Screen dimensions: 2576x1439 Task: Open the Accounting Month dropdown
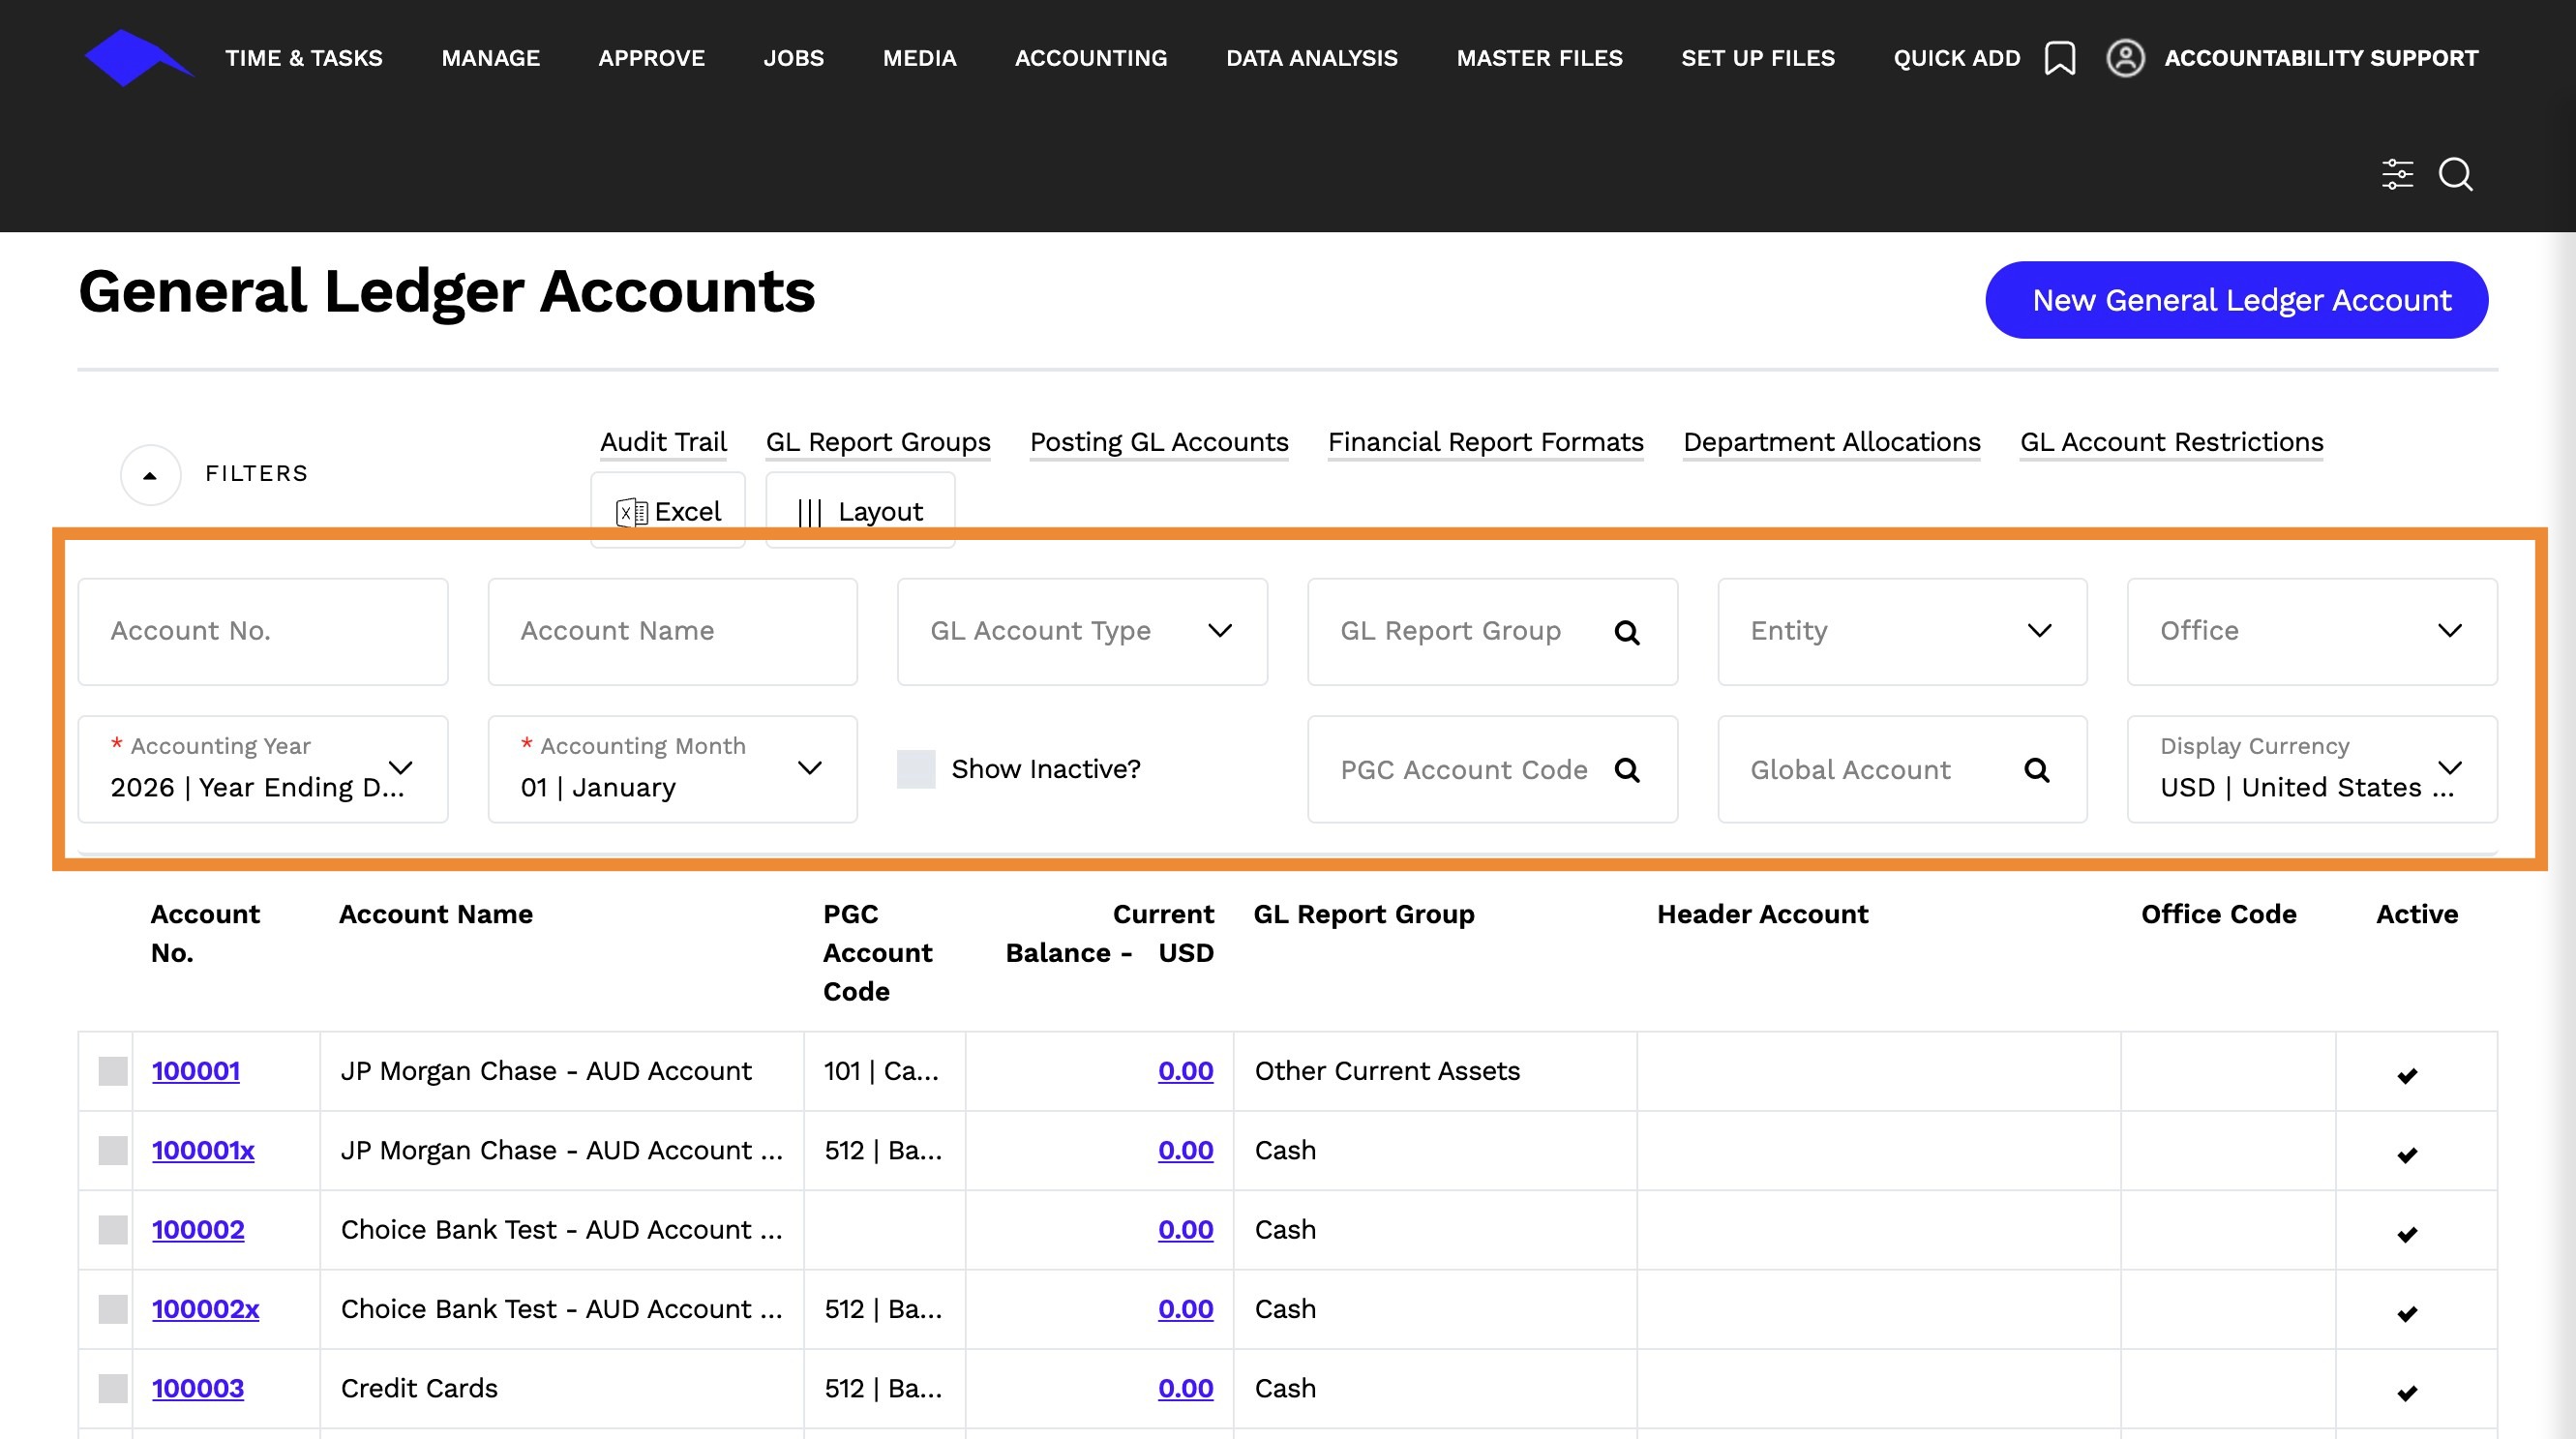[673, 769]
